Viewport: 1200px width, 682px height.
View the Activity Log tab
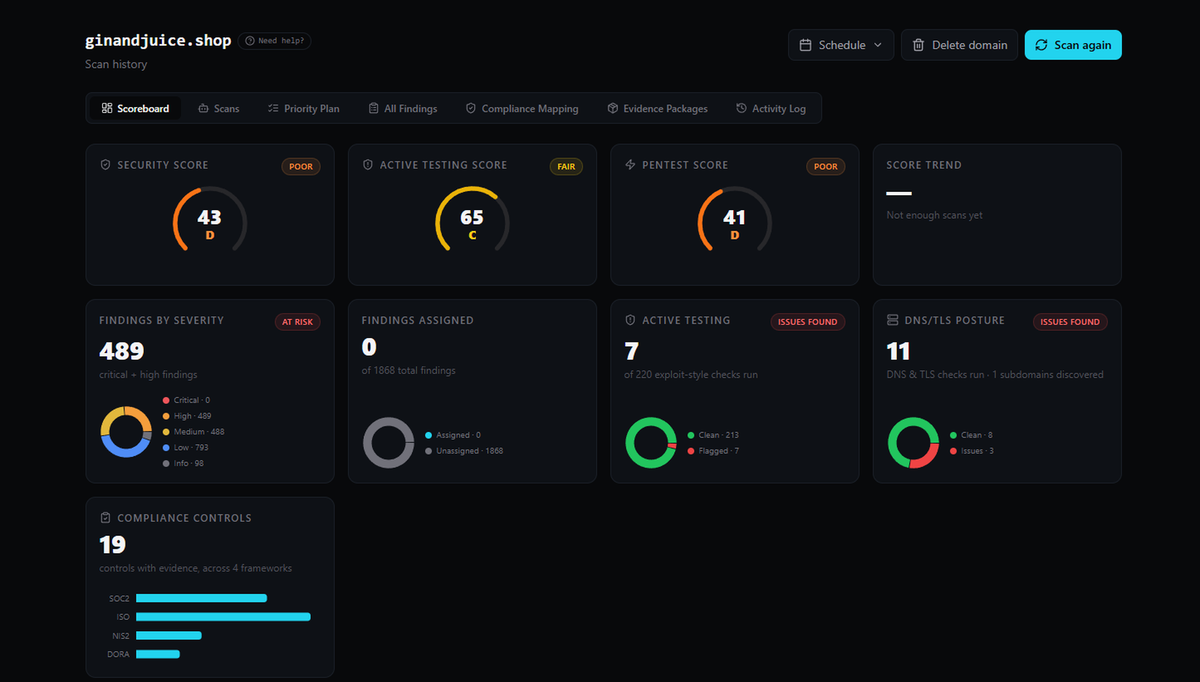coord(771,108)
